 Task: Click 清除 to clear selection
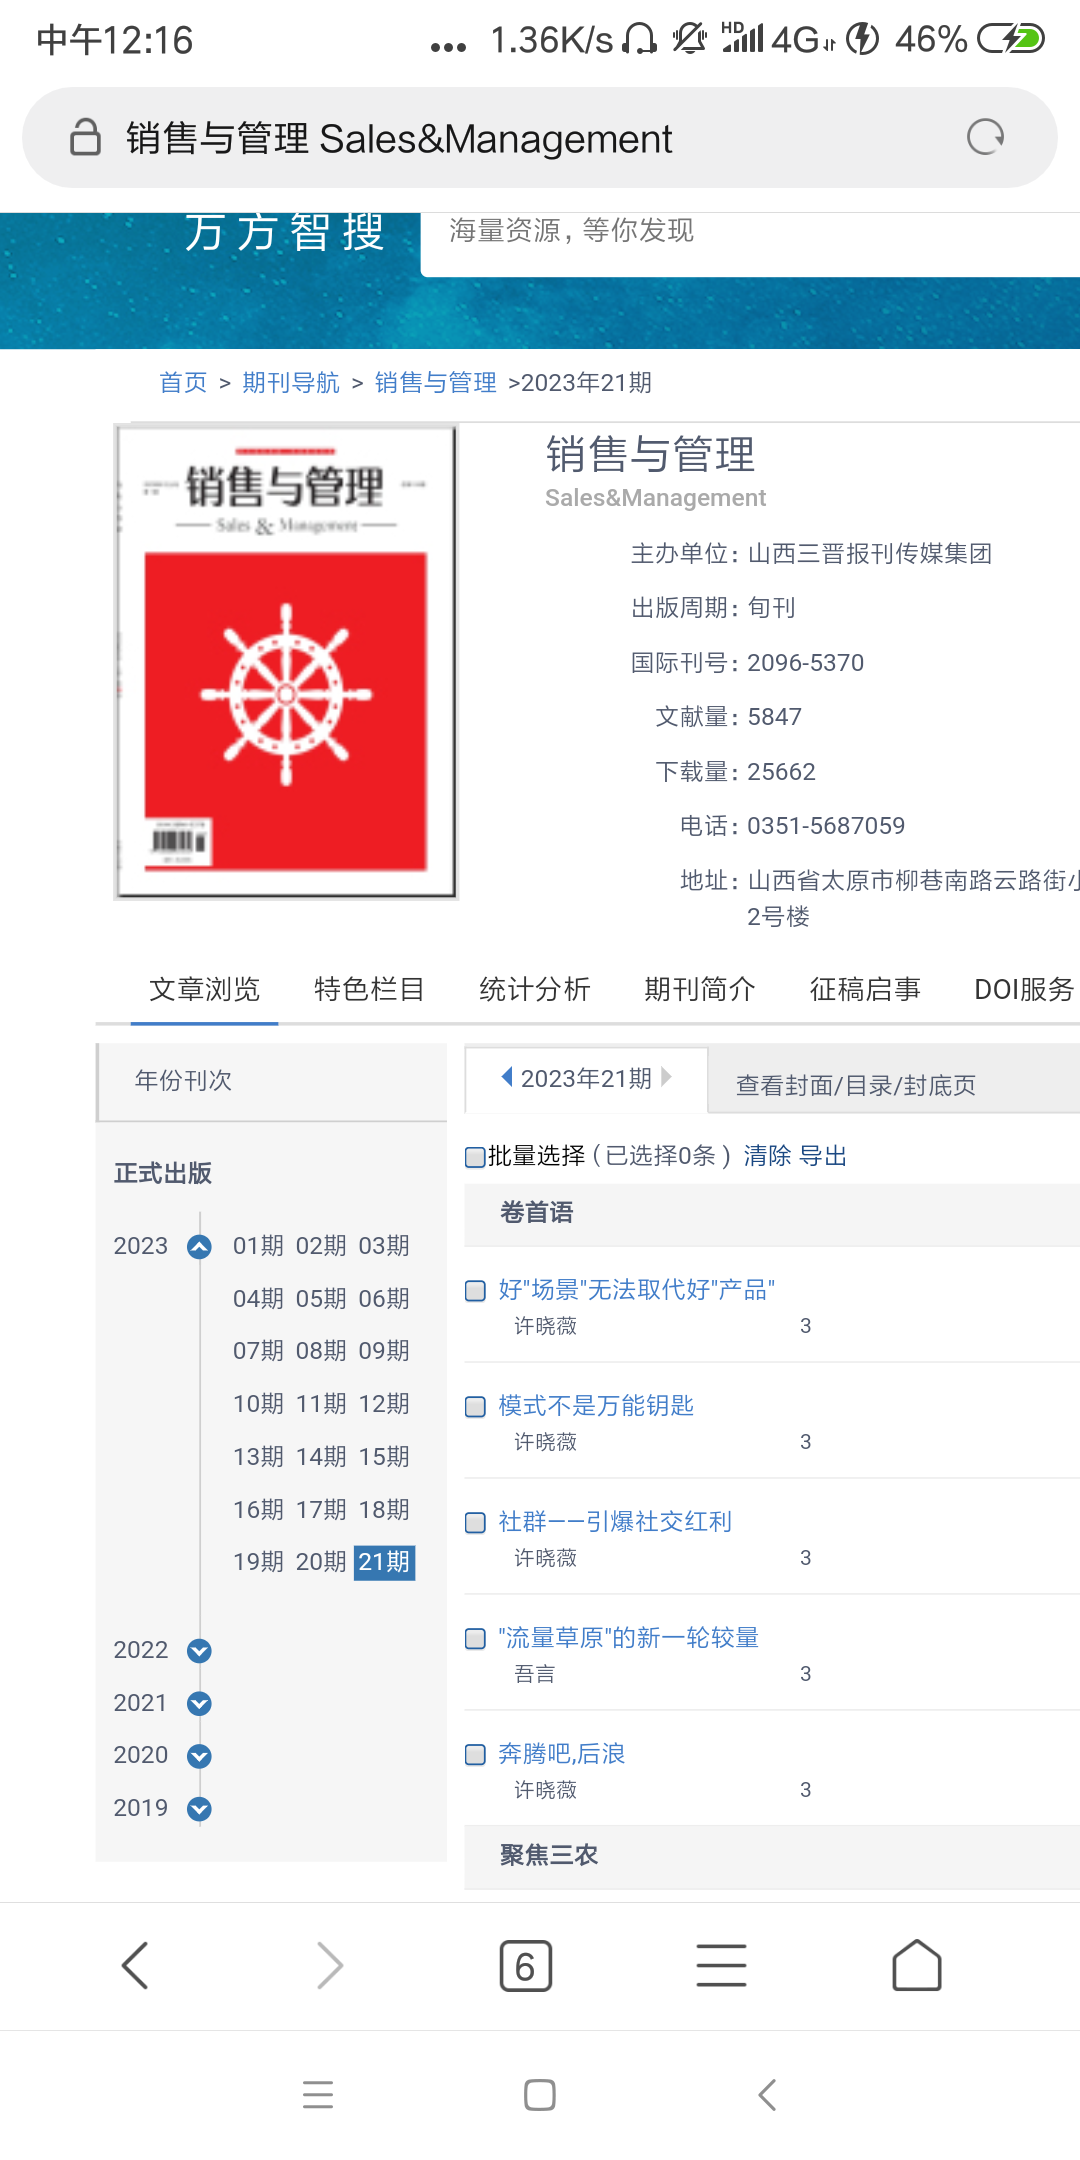(x=767, y=1156)
